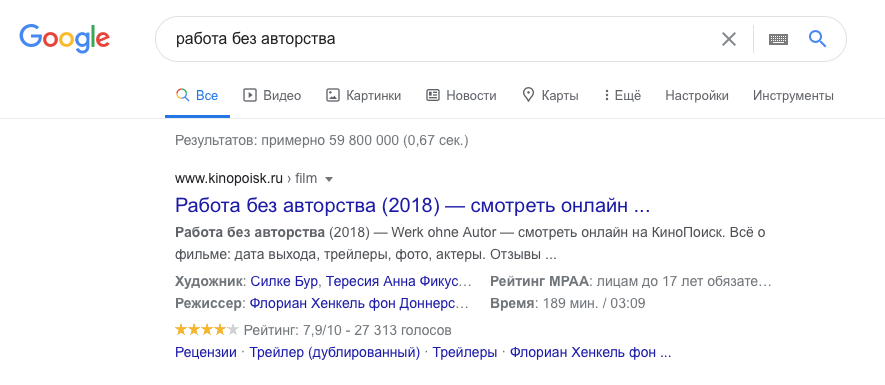Viewport: 885px width, 385px height.
Task: Open the Работа без авторства (2018) result title
Action: [413, 205]
